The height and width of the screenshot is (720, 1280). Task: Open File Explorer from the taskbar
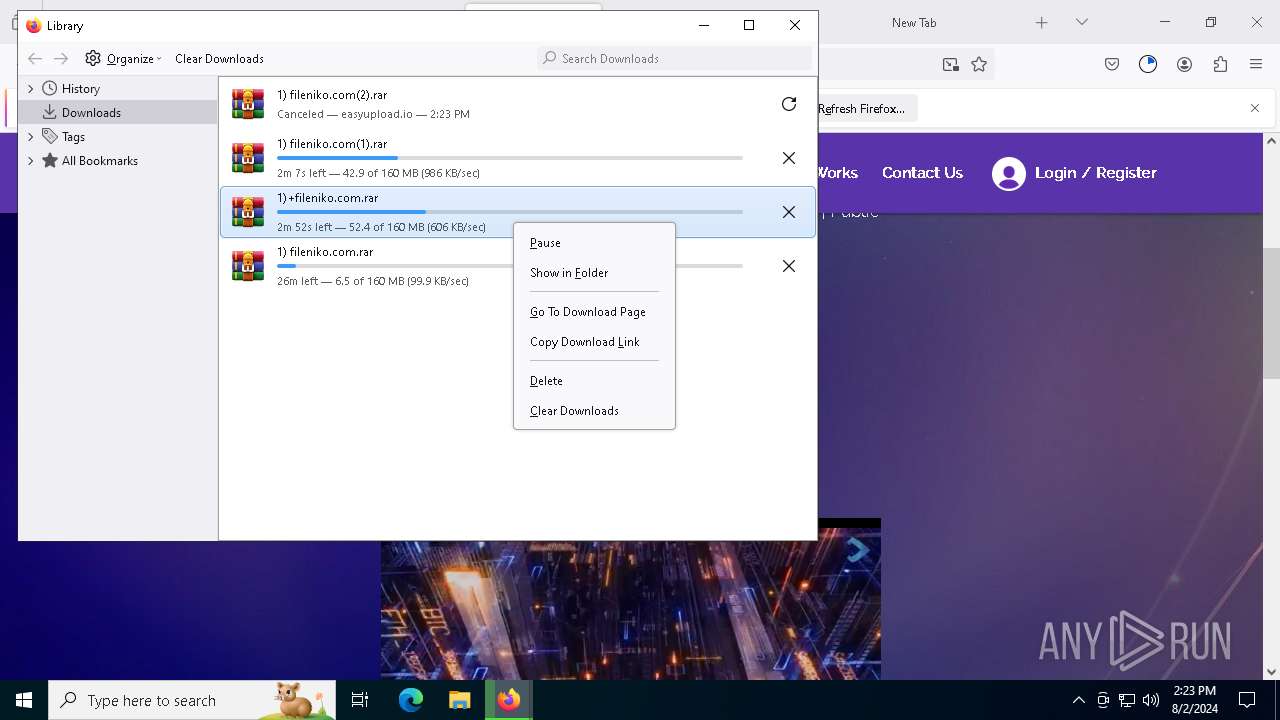[x=459, y=700]
